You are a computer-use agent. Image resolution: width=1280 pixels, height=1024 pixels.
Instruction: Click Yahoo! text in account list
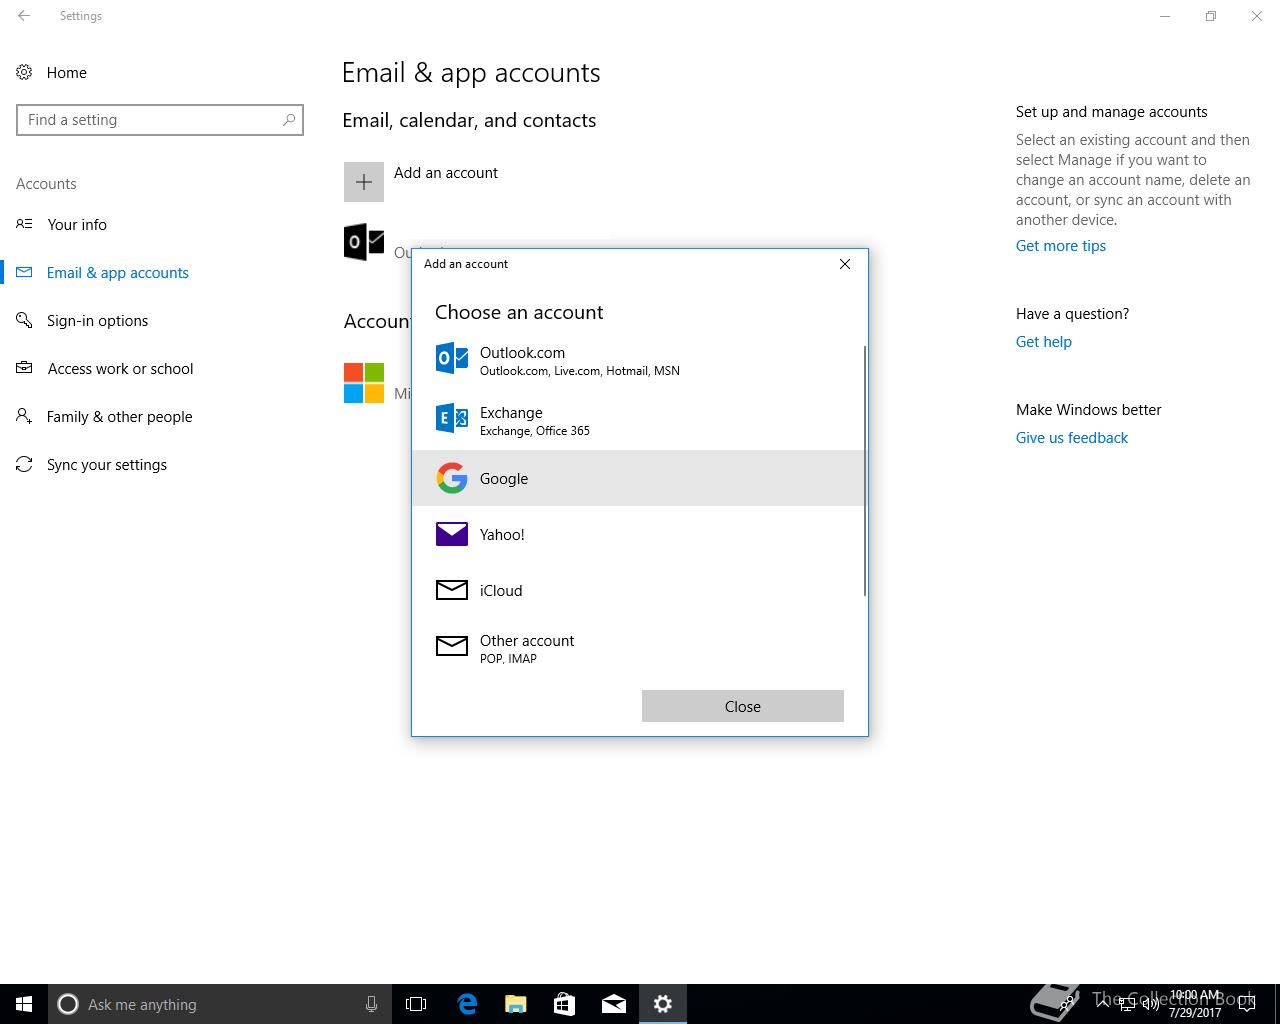coord(502,535)
